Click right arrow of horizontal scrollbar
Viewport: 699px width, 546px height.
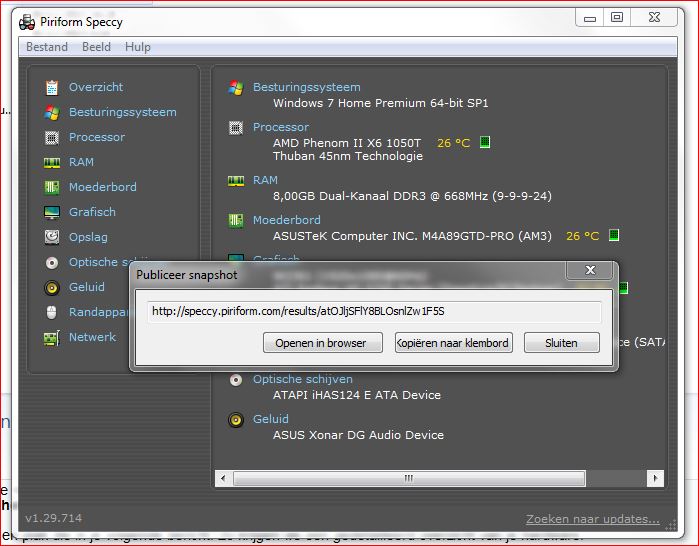655,479
